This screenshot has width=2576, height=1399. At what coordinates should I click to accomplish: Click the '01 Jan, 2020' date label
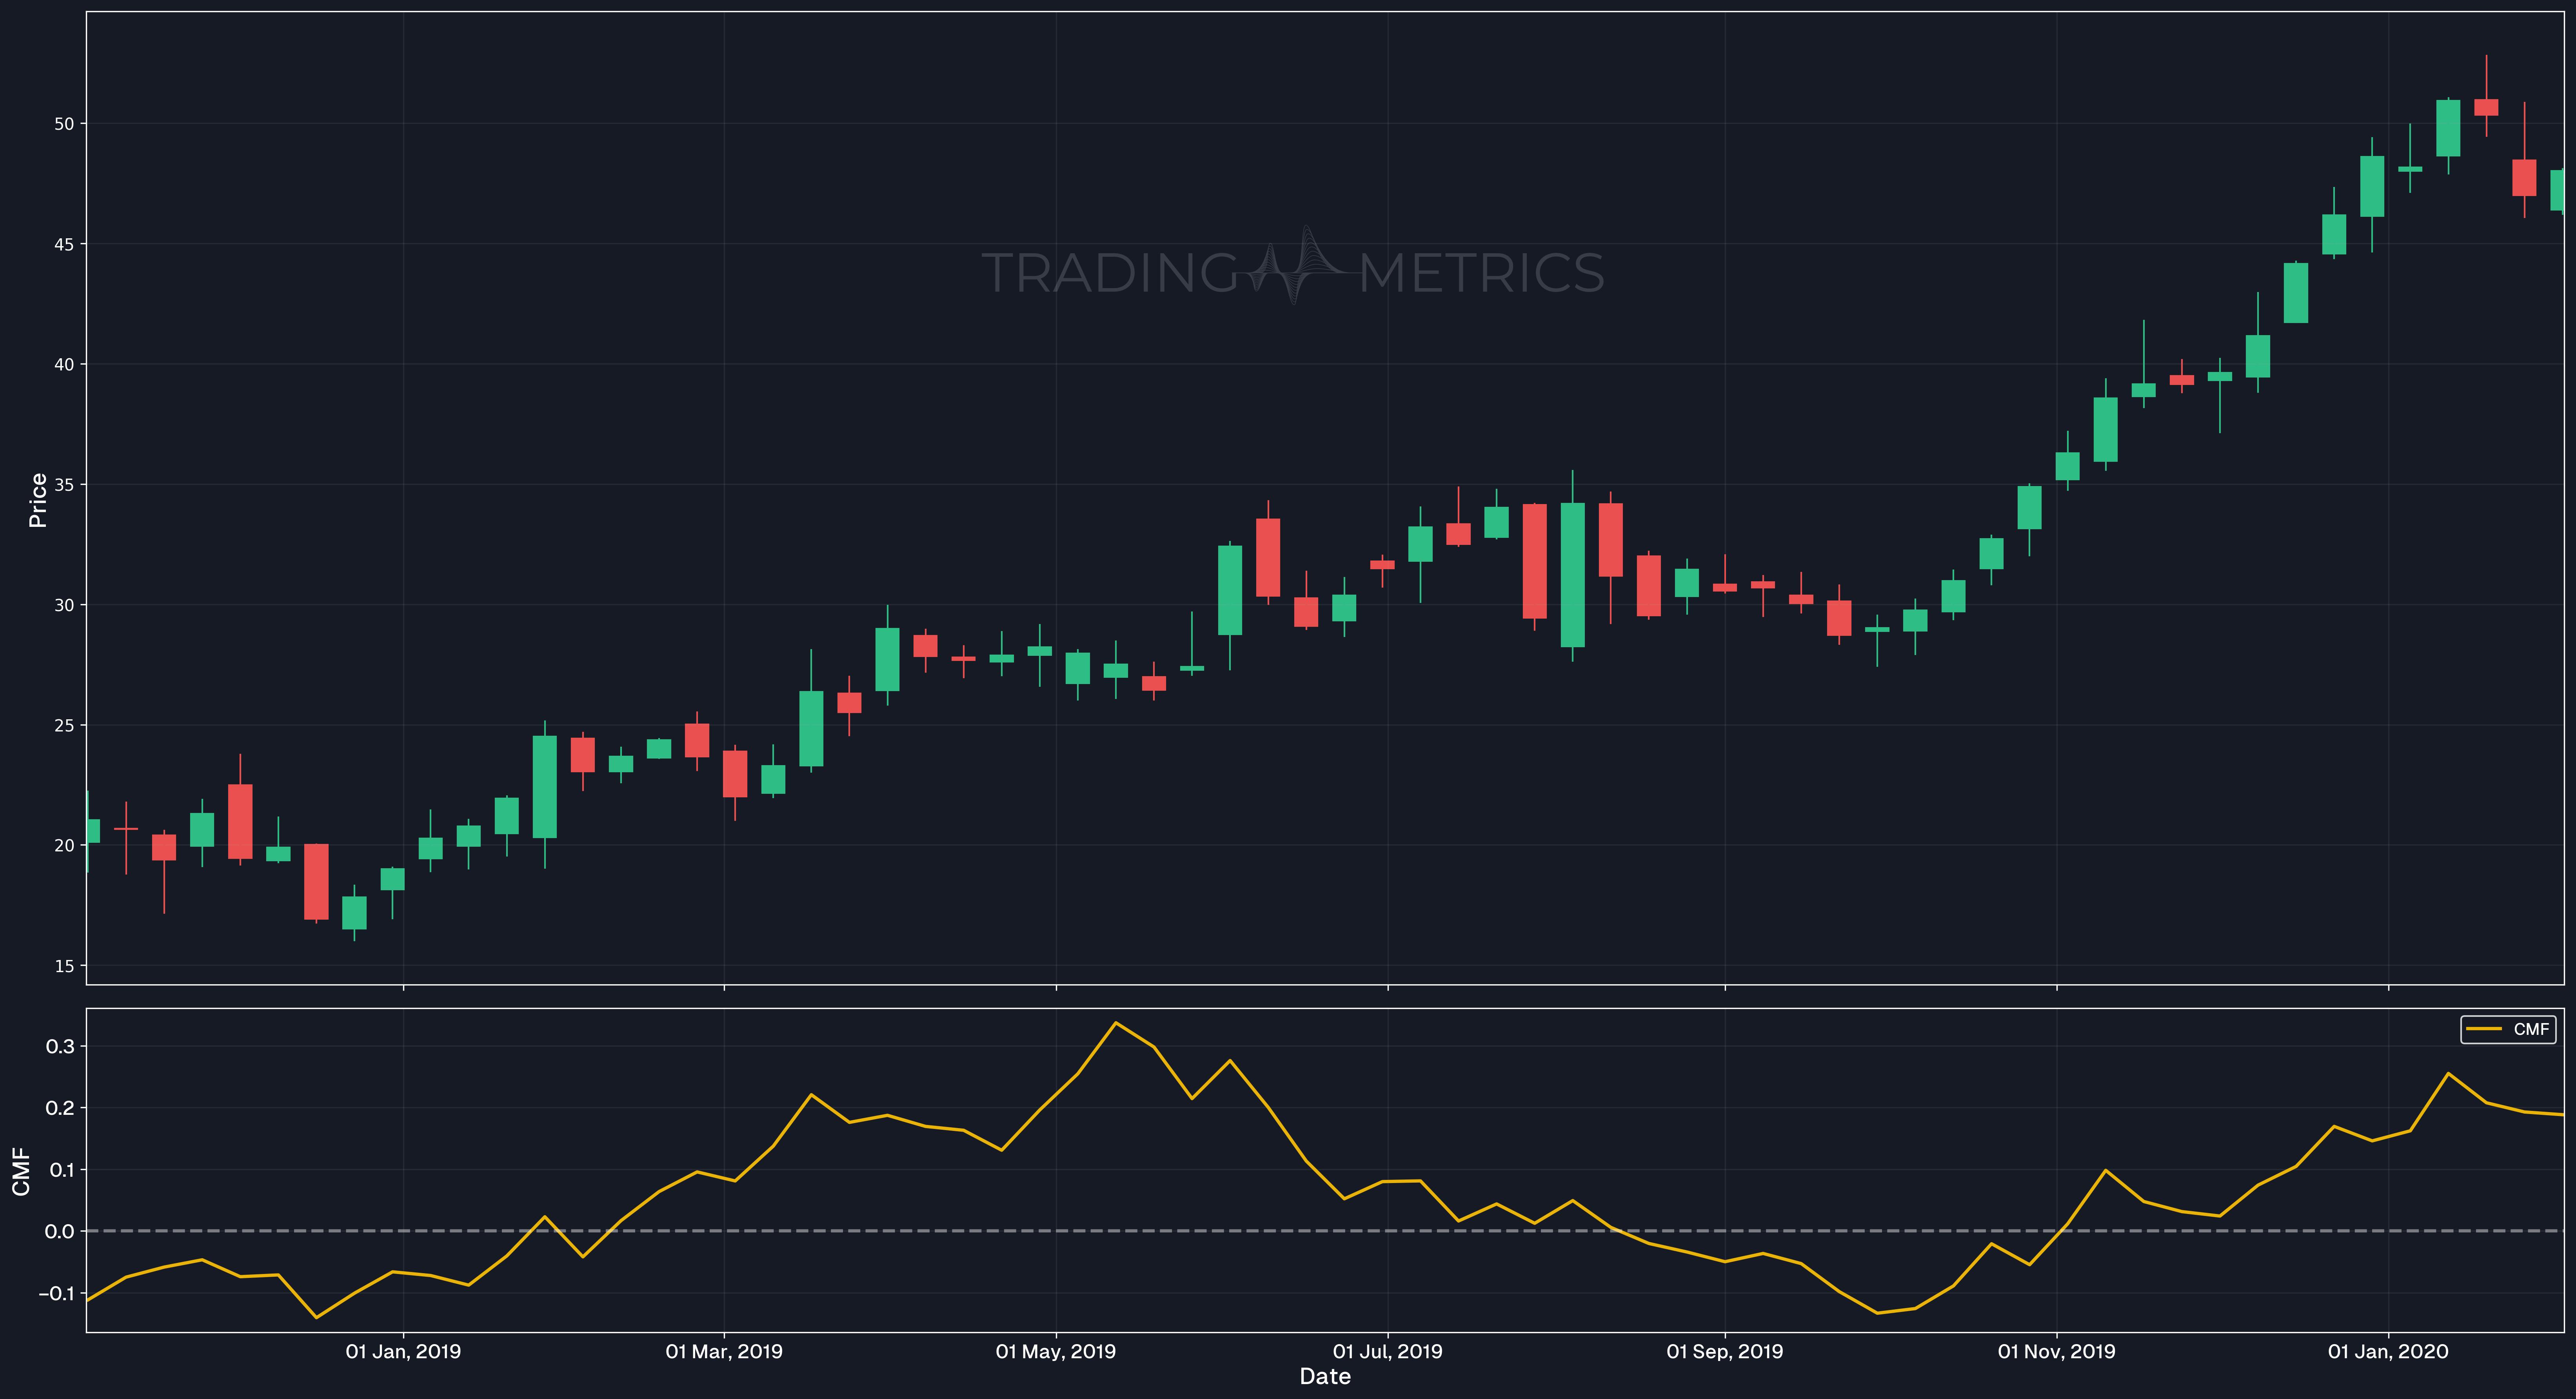click(2388, 1352)
